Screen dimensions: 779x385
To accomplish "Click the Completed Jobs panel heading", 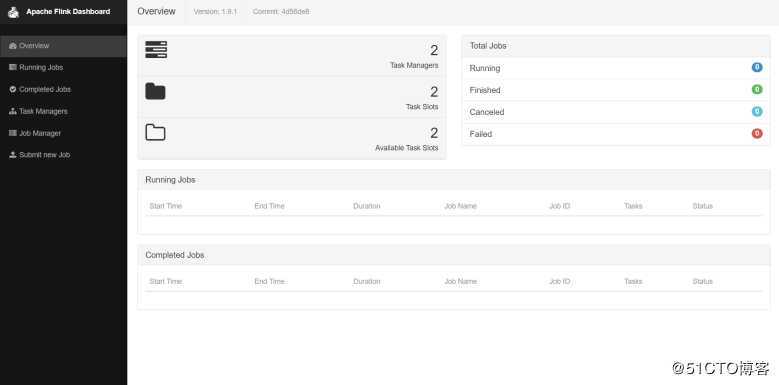I will click(x=175, y=255).
